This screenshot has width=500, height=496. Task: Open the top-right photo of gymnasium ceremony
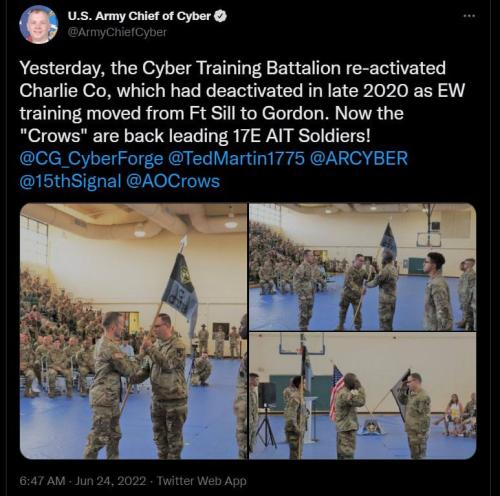coord(363,267)
